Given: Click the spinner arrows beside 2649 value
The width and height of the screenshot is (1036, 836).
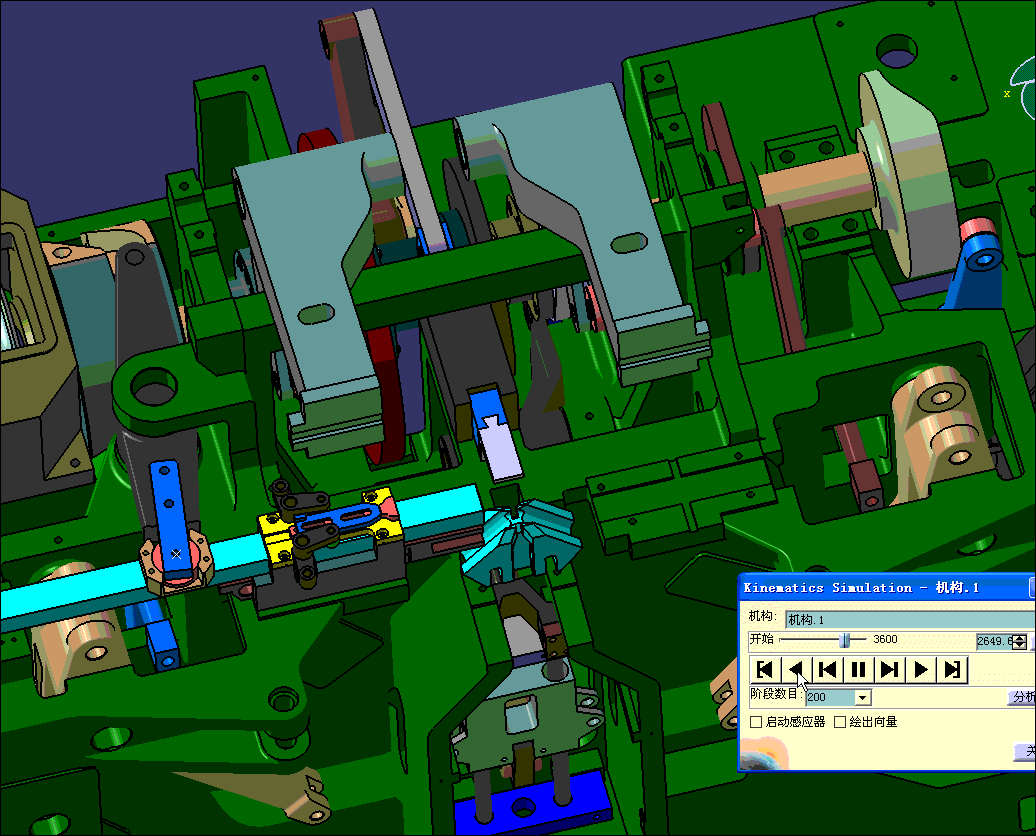Looking at the screenshot, I should (x=1021, y=641).
